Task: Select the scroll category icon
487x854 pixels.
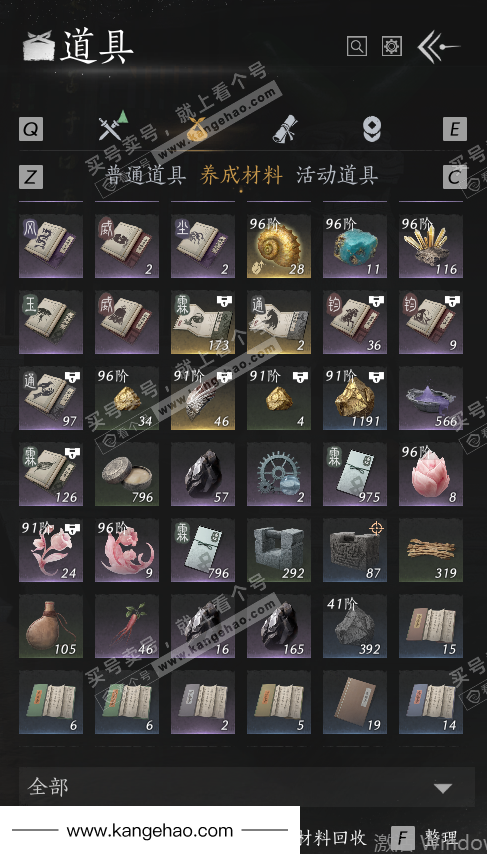Action: pos(285,129)
